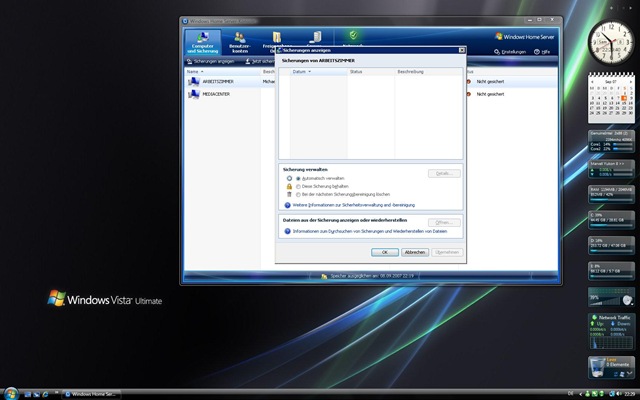This screenshot has height=400, width=640.
Task: Open the Recycle Bin gadget
Action: (x=611, y=367)
